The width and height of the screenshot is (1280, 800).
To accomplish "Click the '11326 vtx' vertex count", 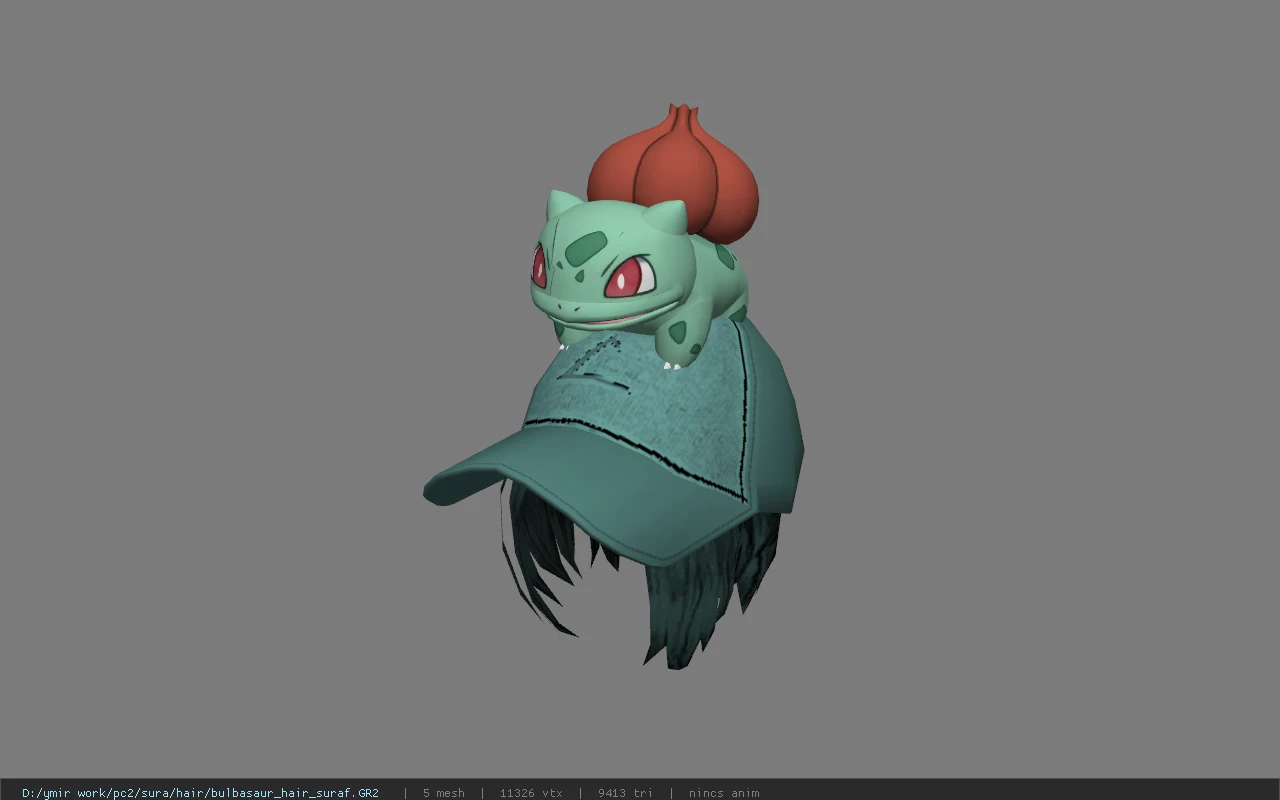I will pos(531,793).
